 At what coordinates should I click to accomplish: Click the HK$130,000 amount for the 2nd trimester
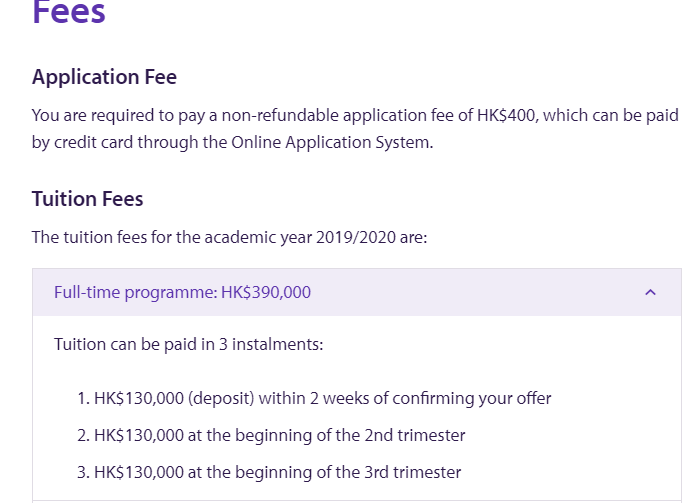[139, 435]
